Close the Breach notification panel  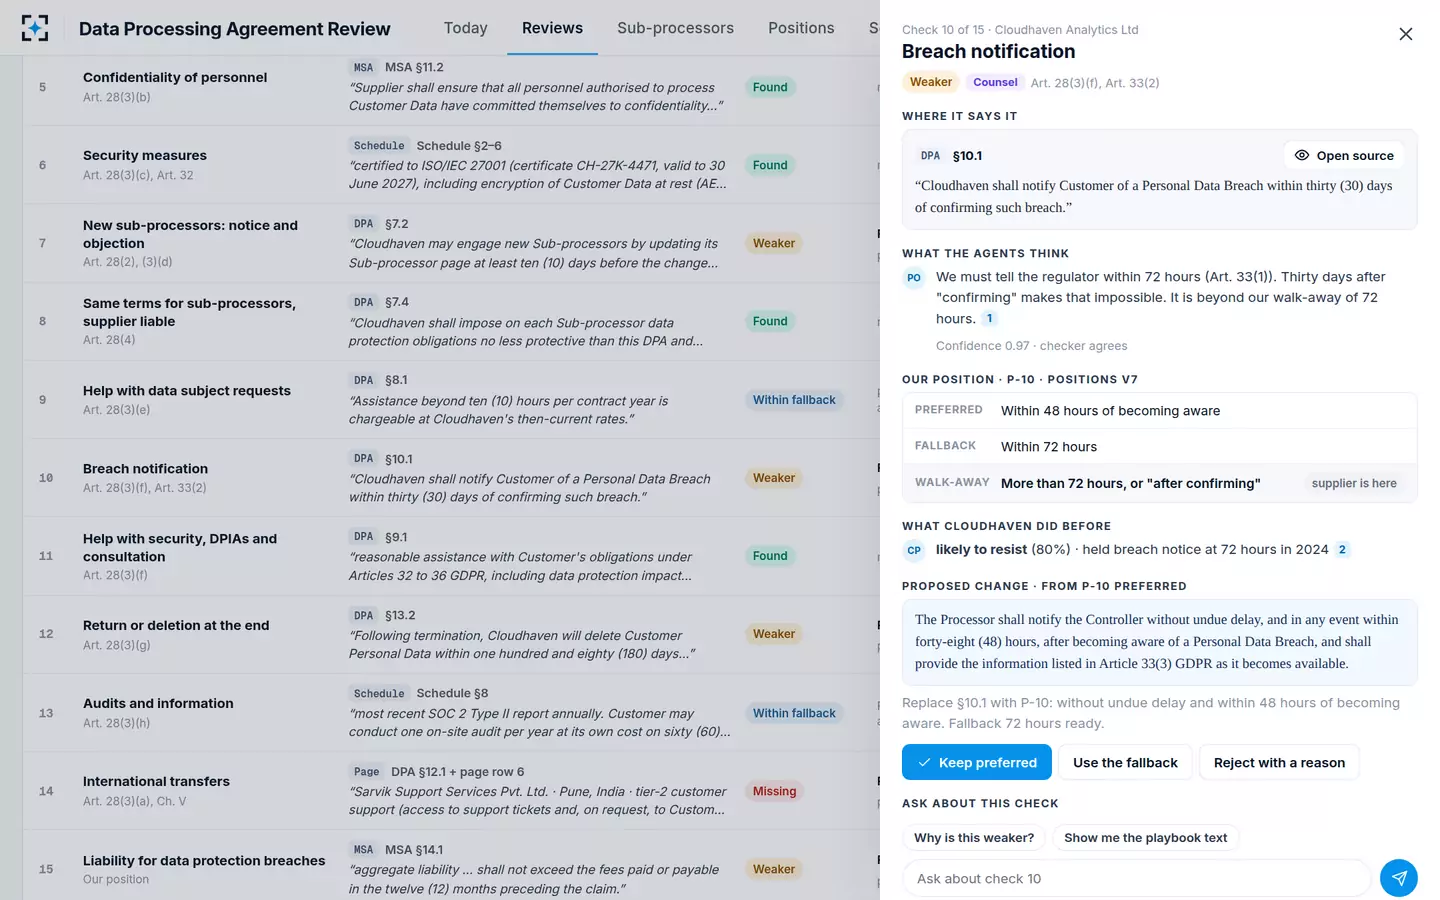click(1405, 34)
